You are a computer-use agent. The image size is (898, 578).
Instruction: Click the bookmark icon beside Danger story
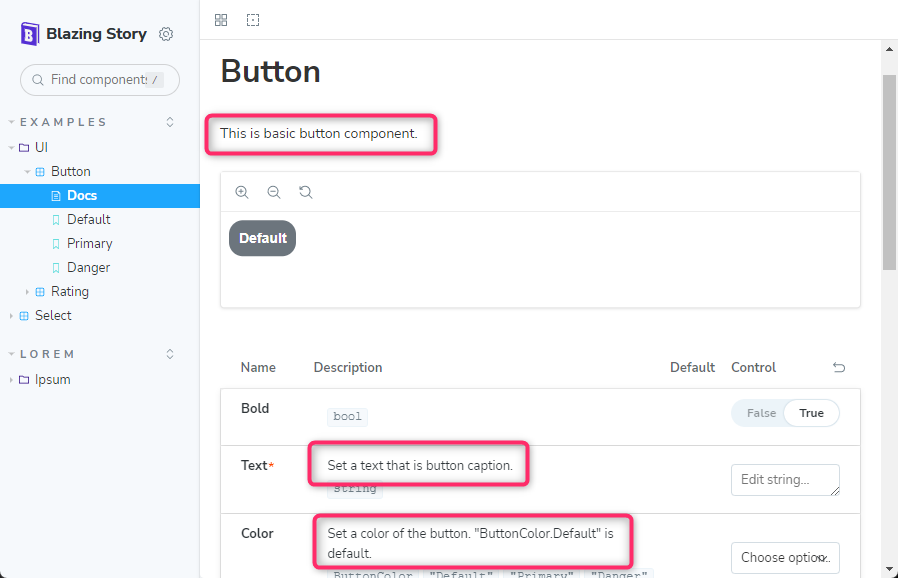pos(56,268)
